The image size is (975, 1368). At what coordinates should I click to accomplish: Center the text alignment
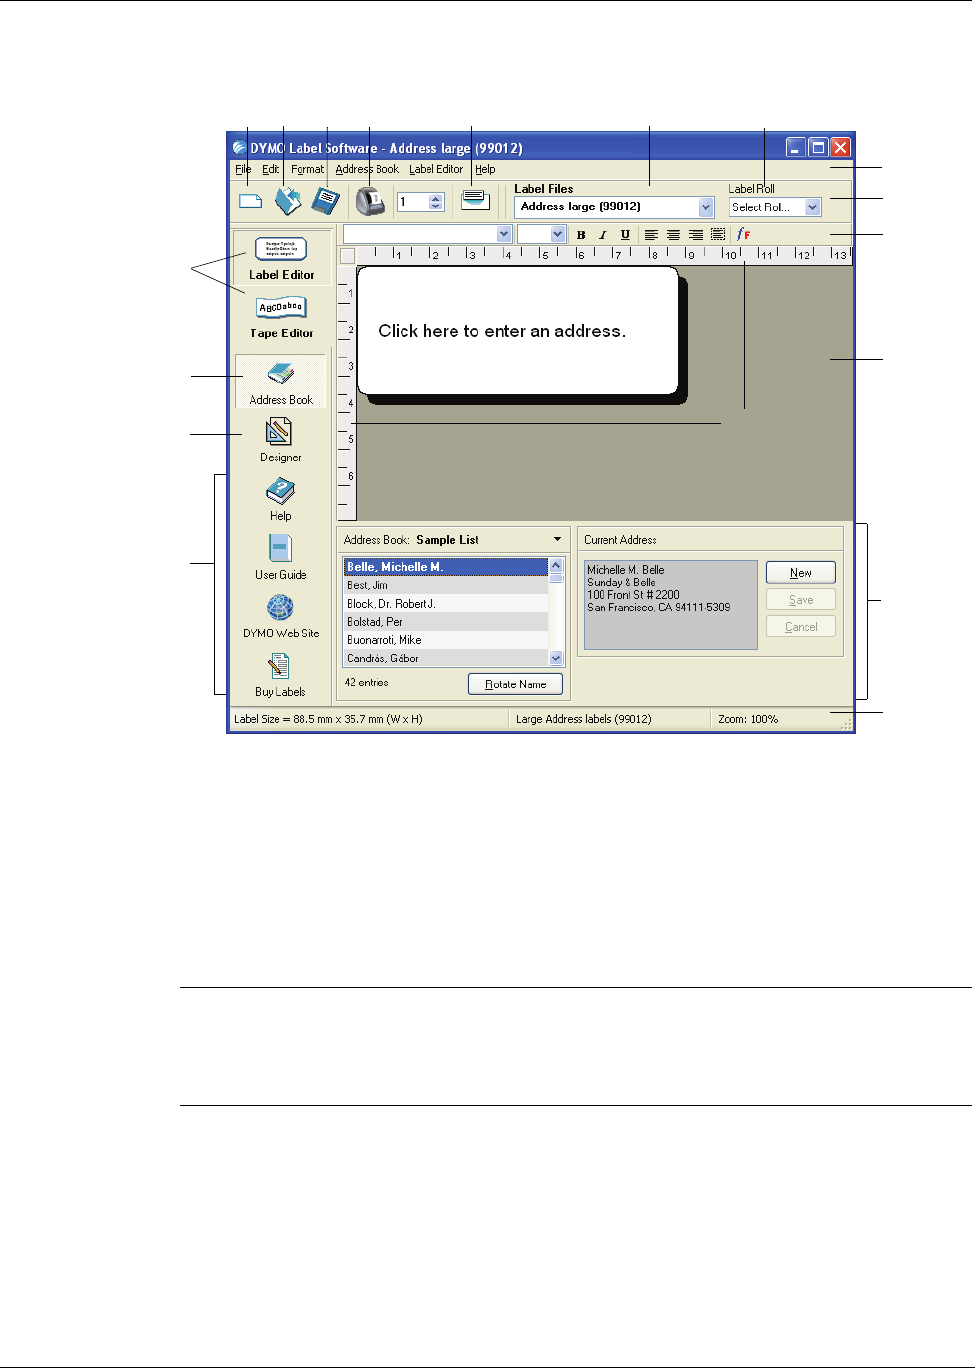[x=673, y=235]
